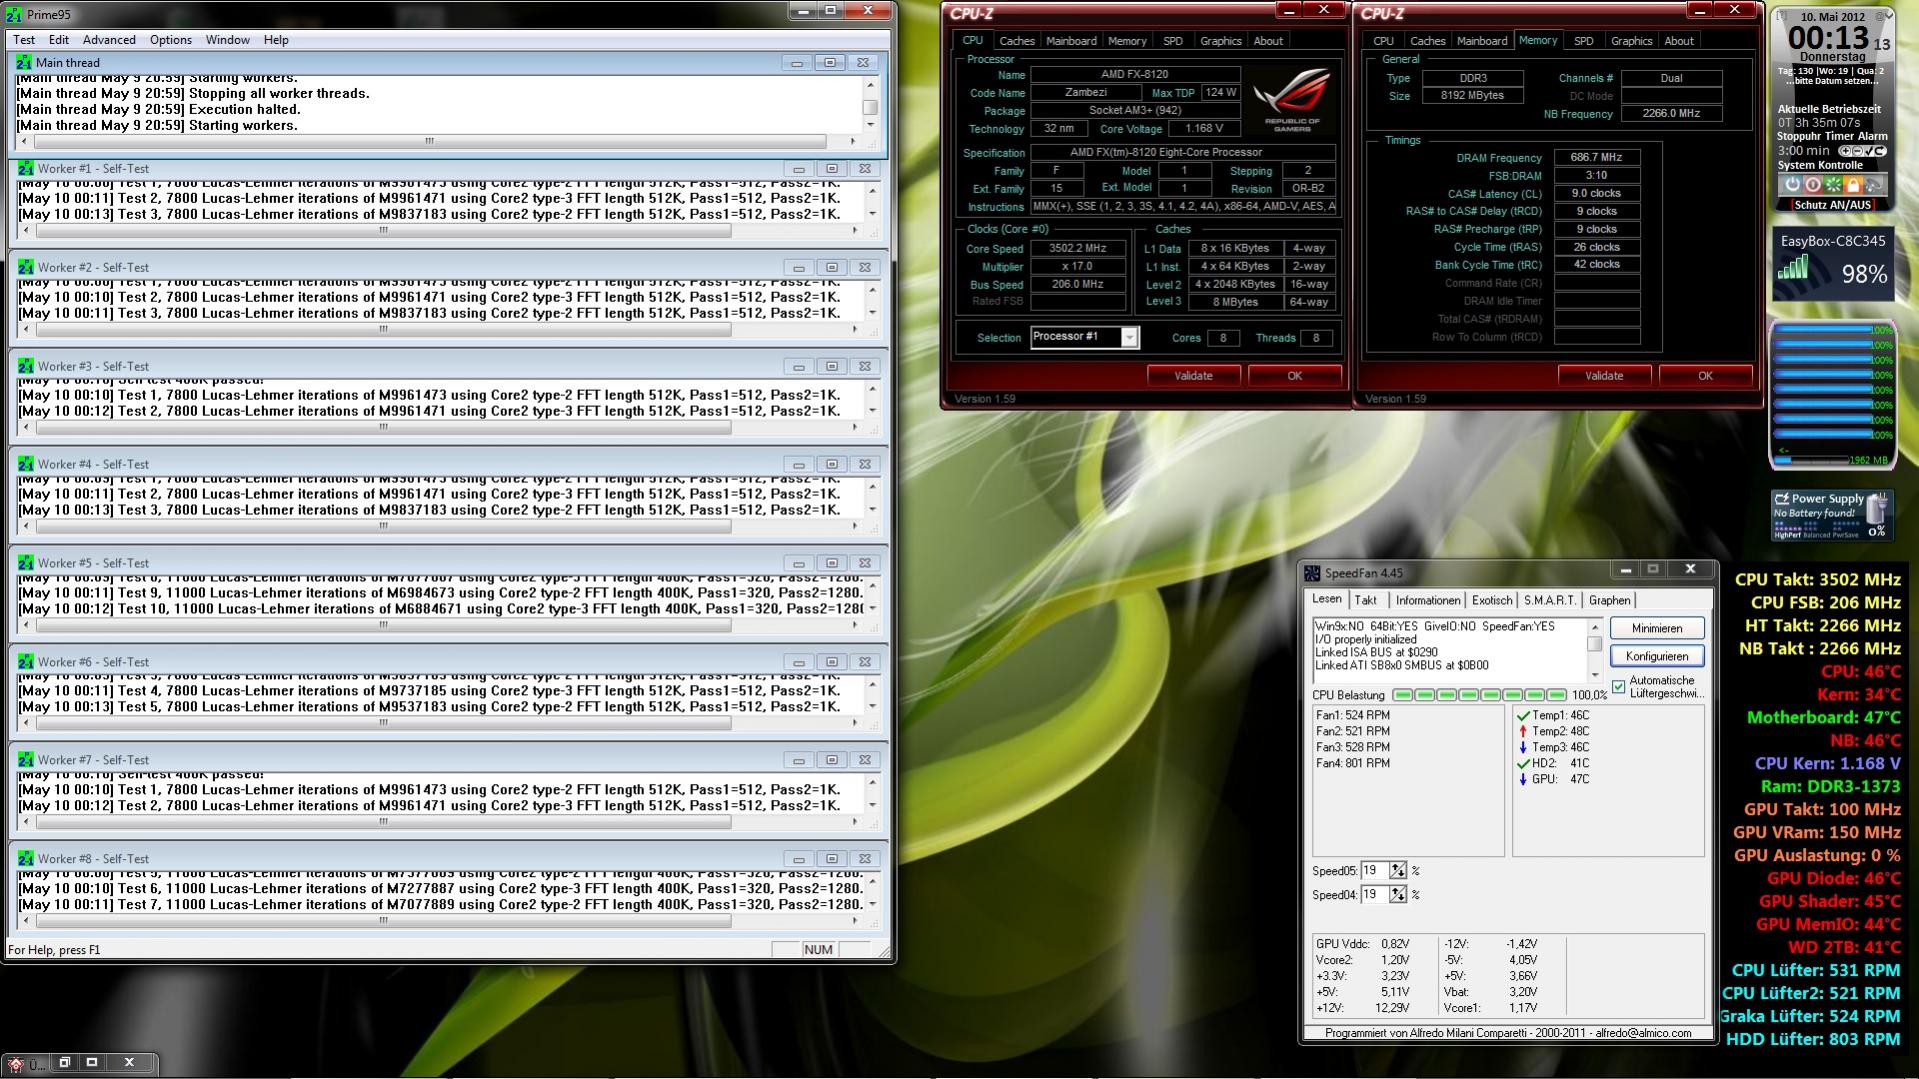This screenshot has height=1079, width=1919.
Task: Open the Edit menu in Prime95
Action: tap(59, 40)
